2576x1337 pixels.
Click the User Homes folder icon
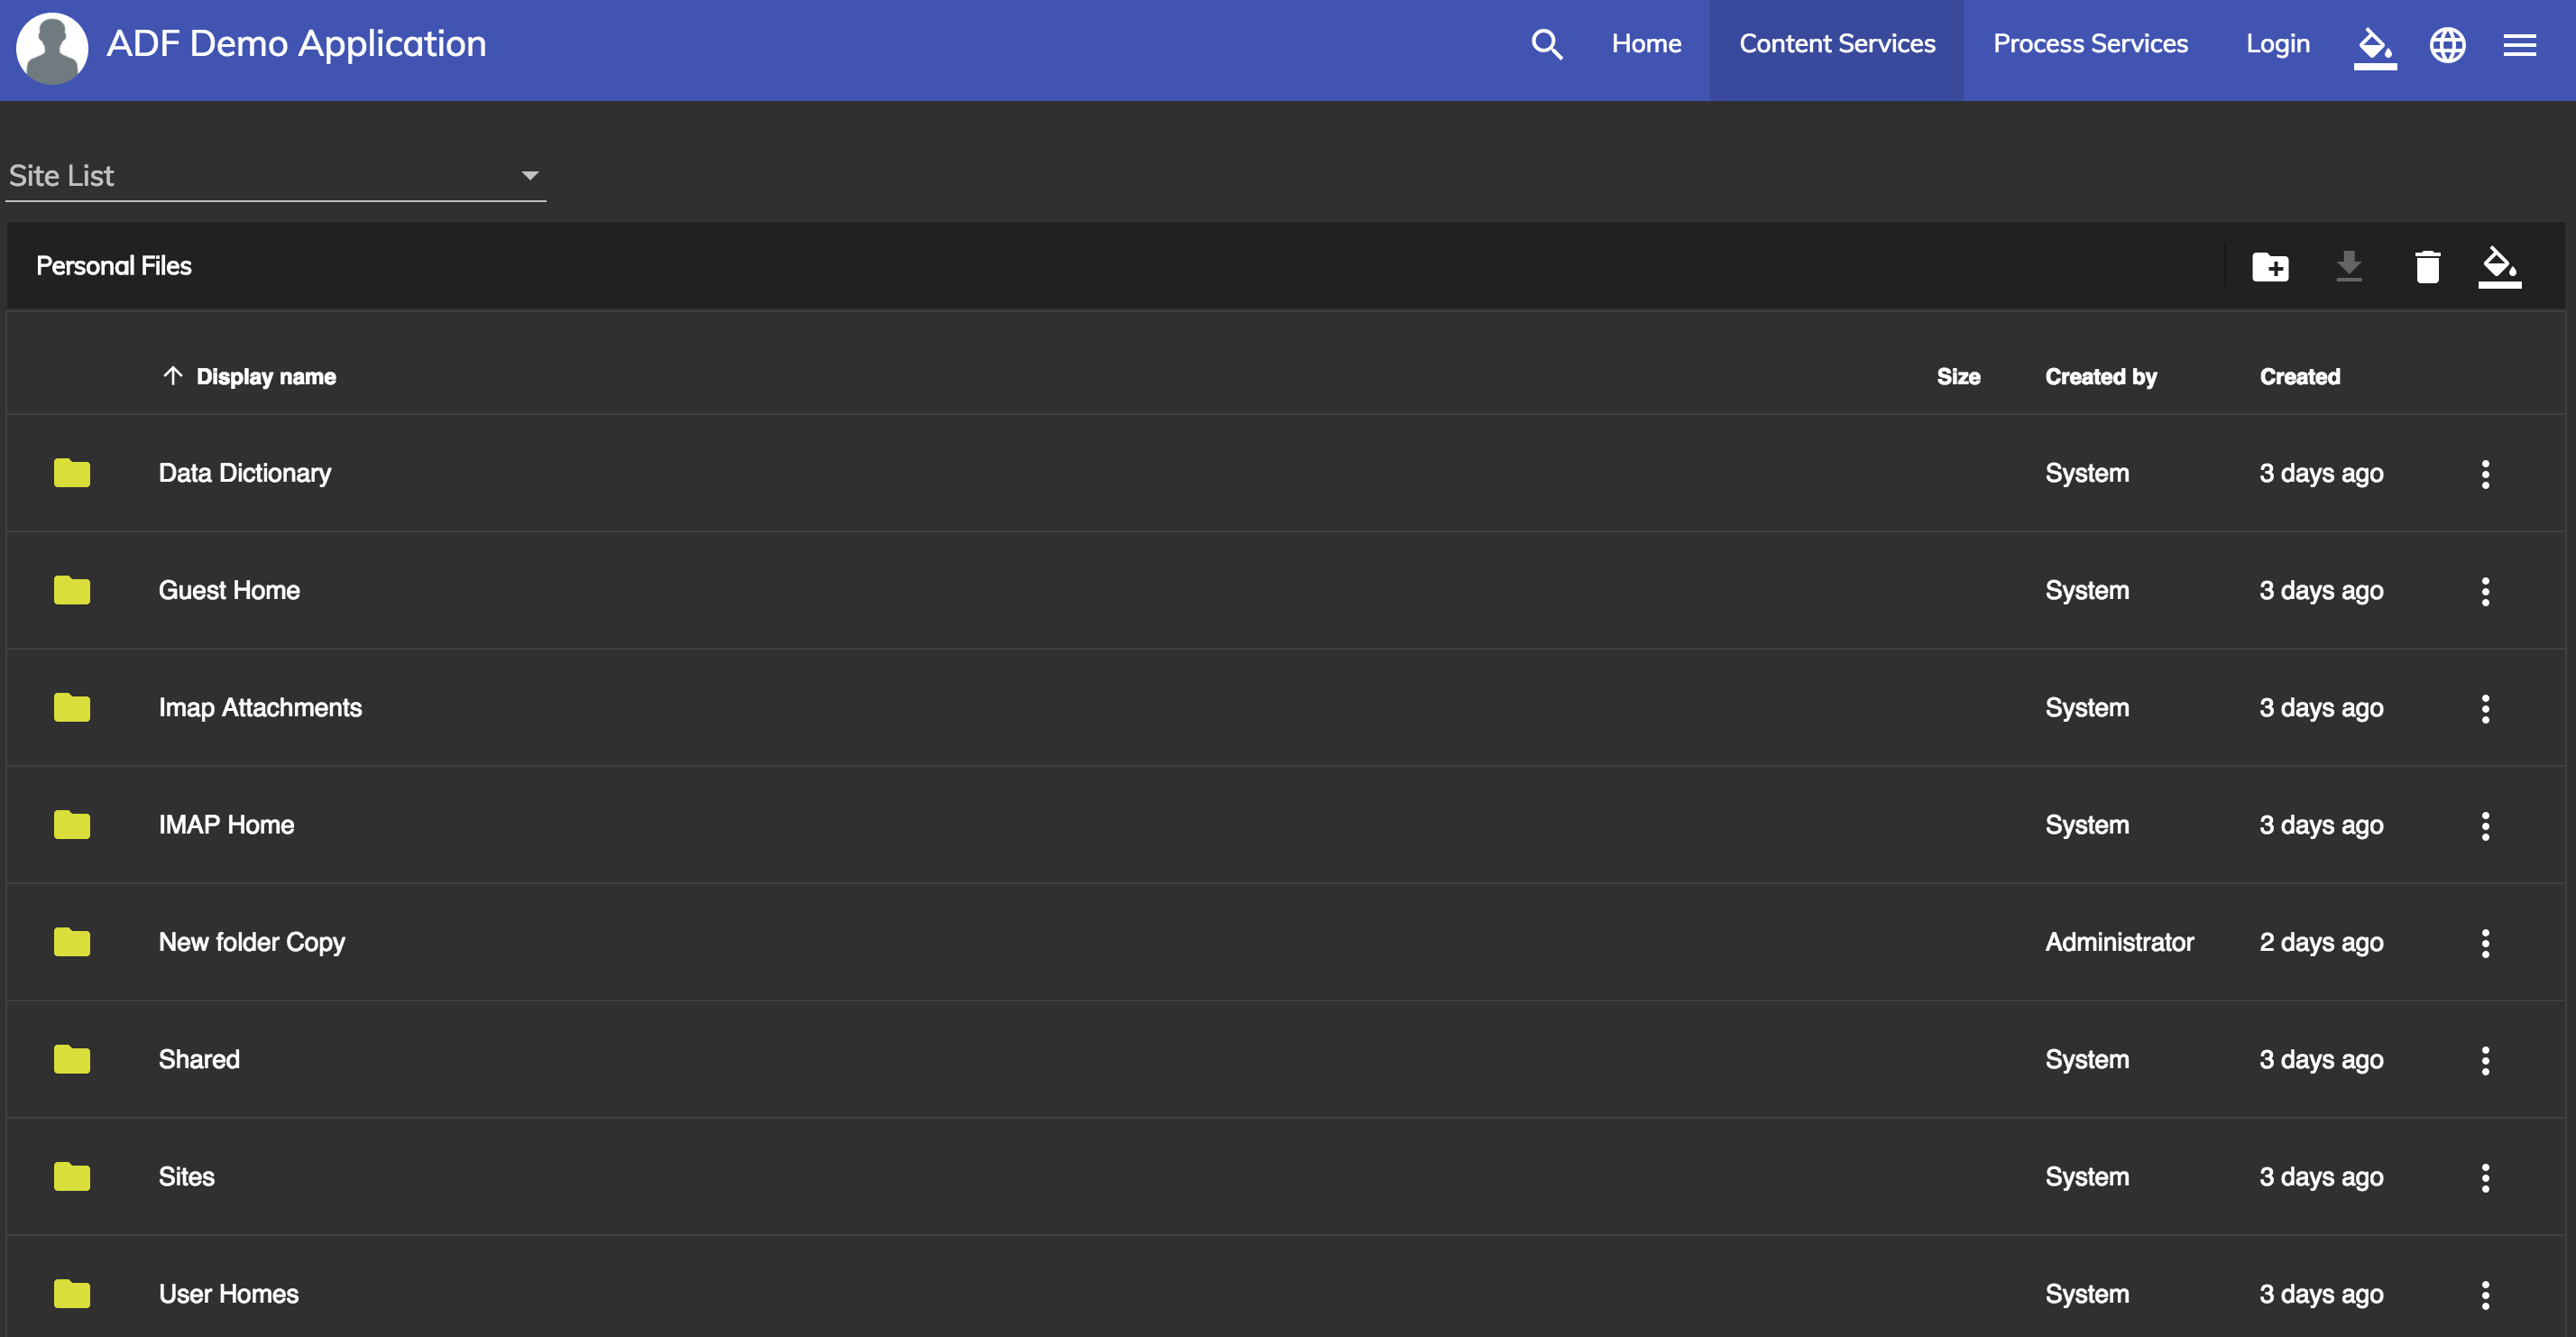click(x=72, y=1294)
